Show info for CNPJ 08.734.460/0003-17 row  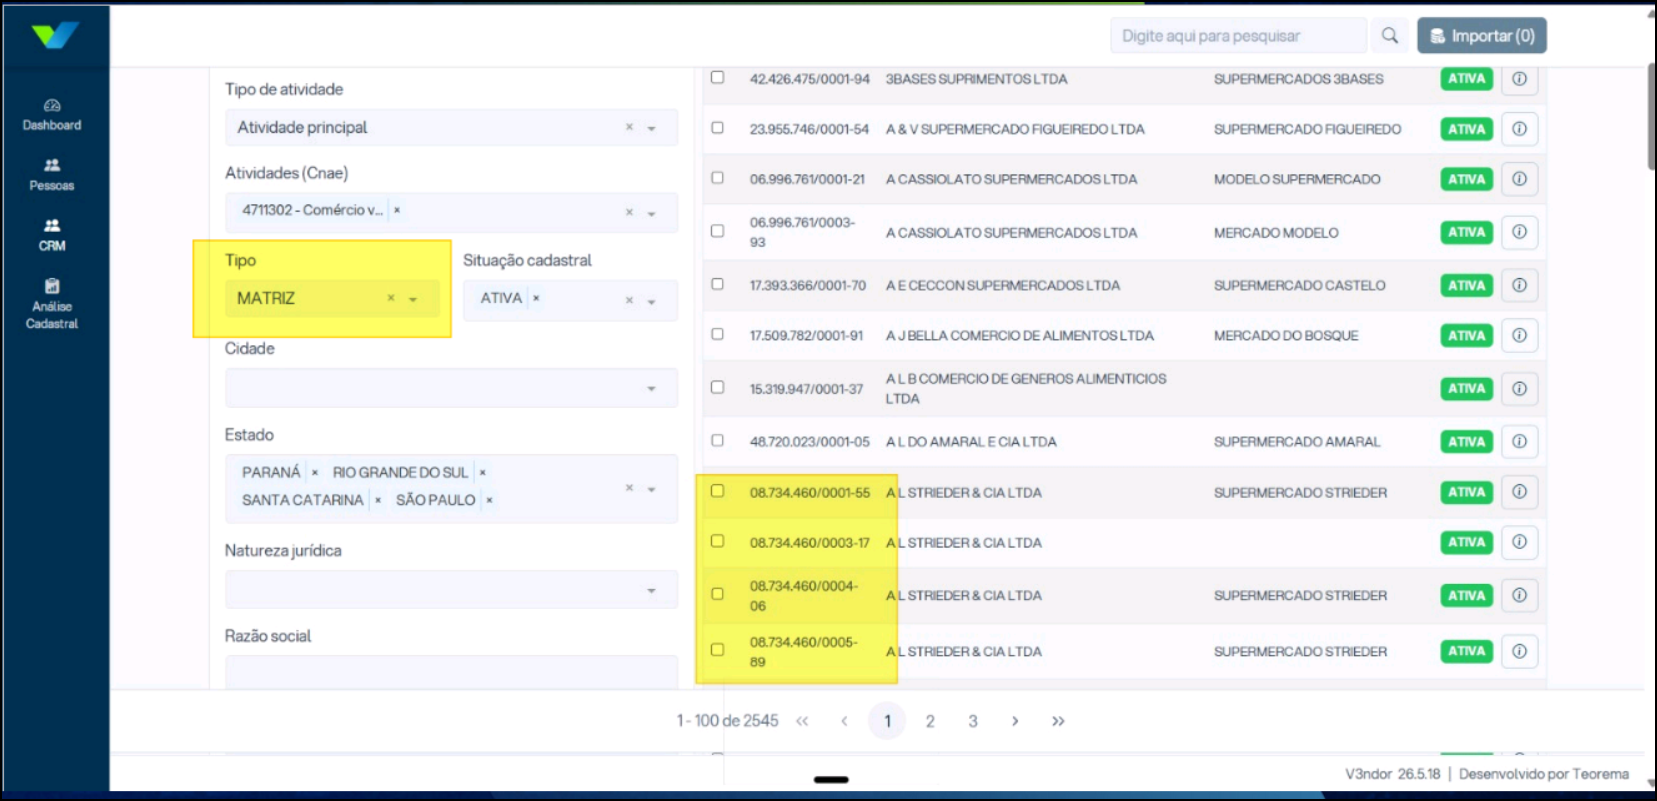coord(1519,542)
